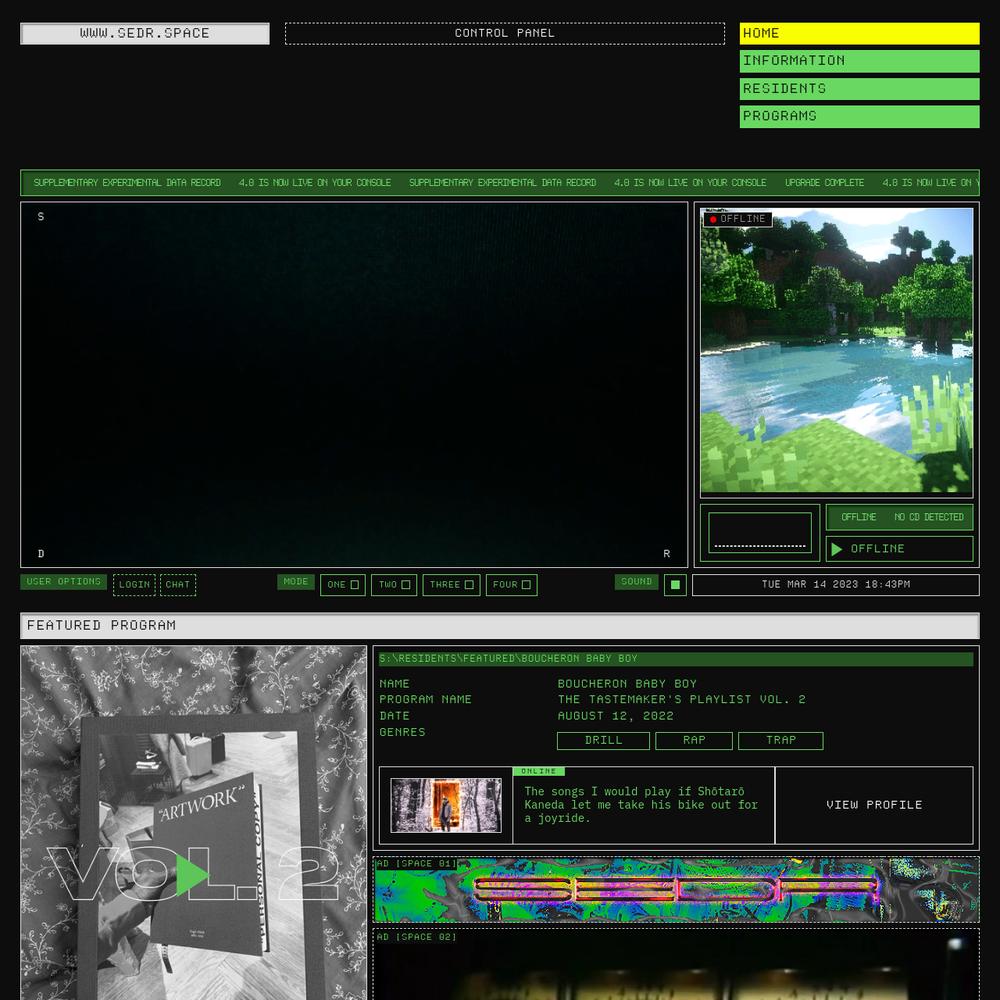Click the CONTROL PANEL header box
Screen dimensions: 1000x1000
(x=504, y=33)
